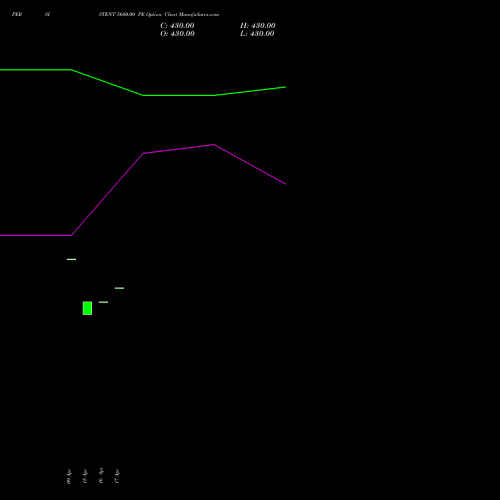
Task: Click the 17 Apr date axis label
Action: click(x=117, y=476)
